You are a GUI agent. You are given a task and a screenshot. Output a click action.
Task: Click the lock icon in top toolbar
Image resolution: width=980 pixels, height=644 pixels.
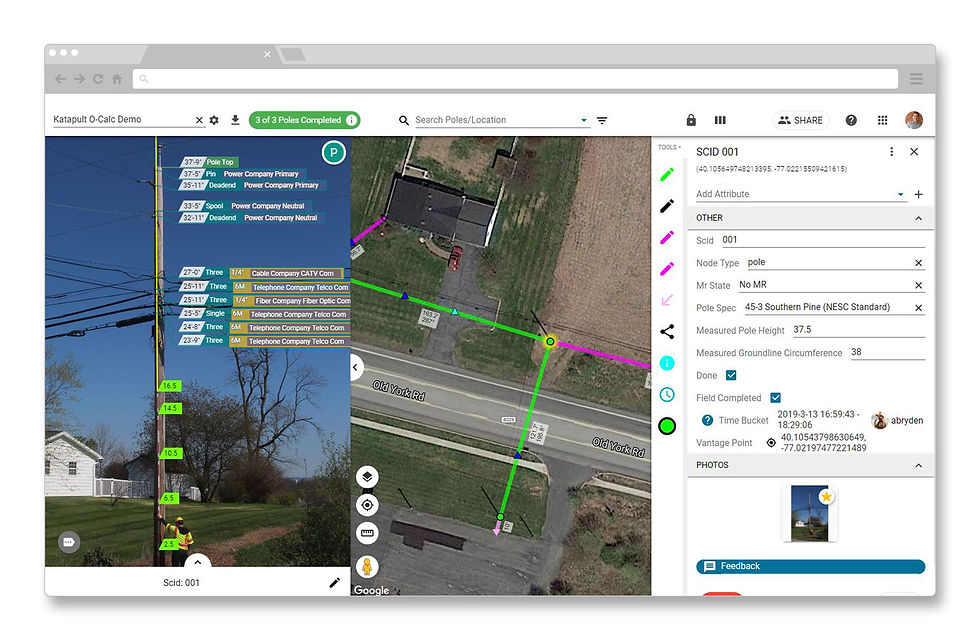691,120
